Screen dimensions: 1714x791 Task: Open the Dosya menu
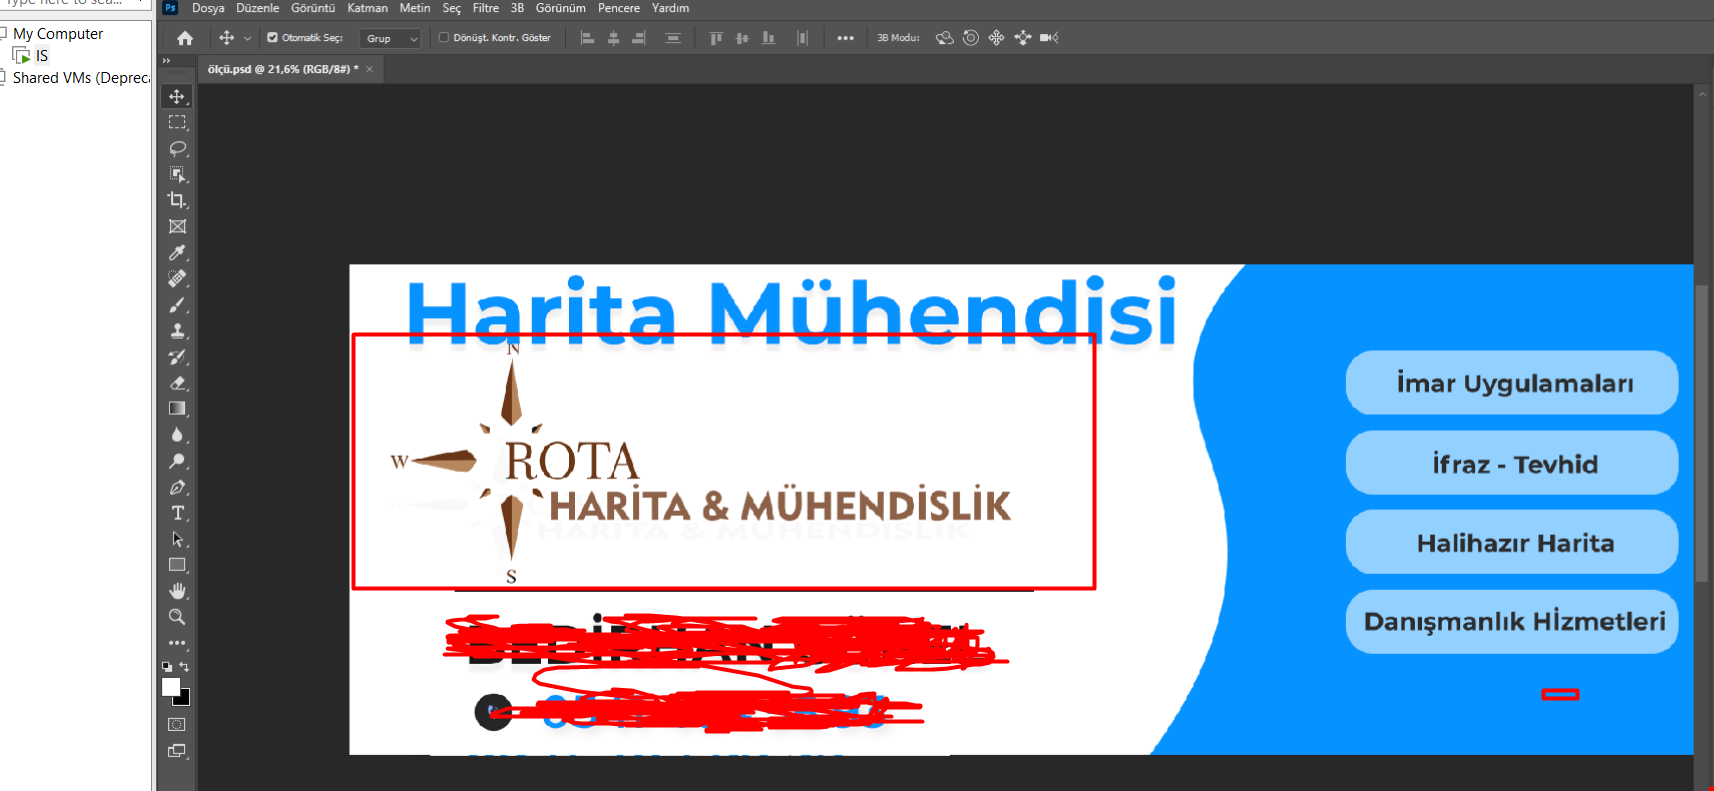208,8
